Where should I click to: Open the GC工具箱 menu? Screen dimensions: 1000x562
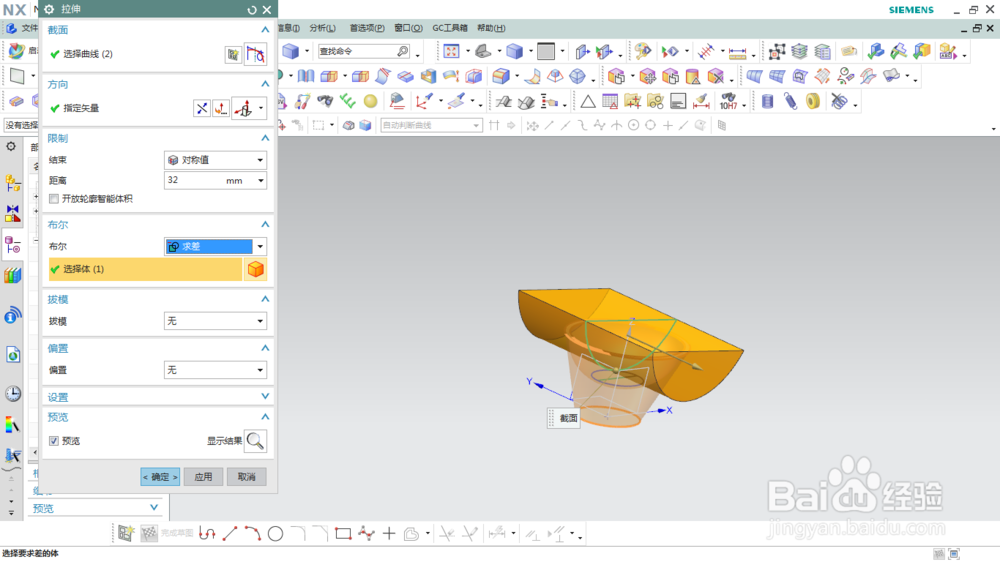[x=450, y=28]
